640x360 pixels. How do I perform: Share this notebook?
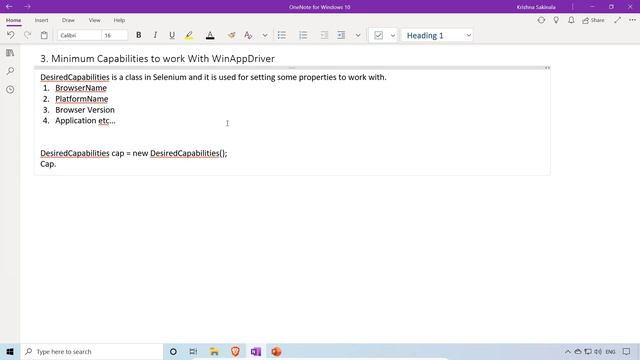click(x=593, y=20)
